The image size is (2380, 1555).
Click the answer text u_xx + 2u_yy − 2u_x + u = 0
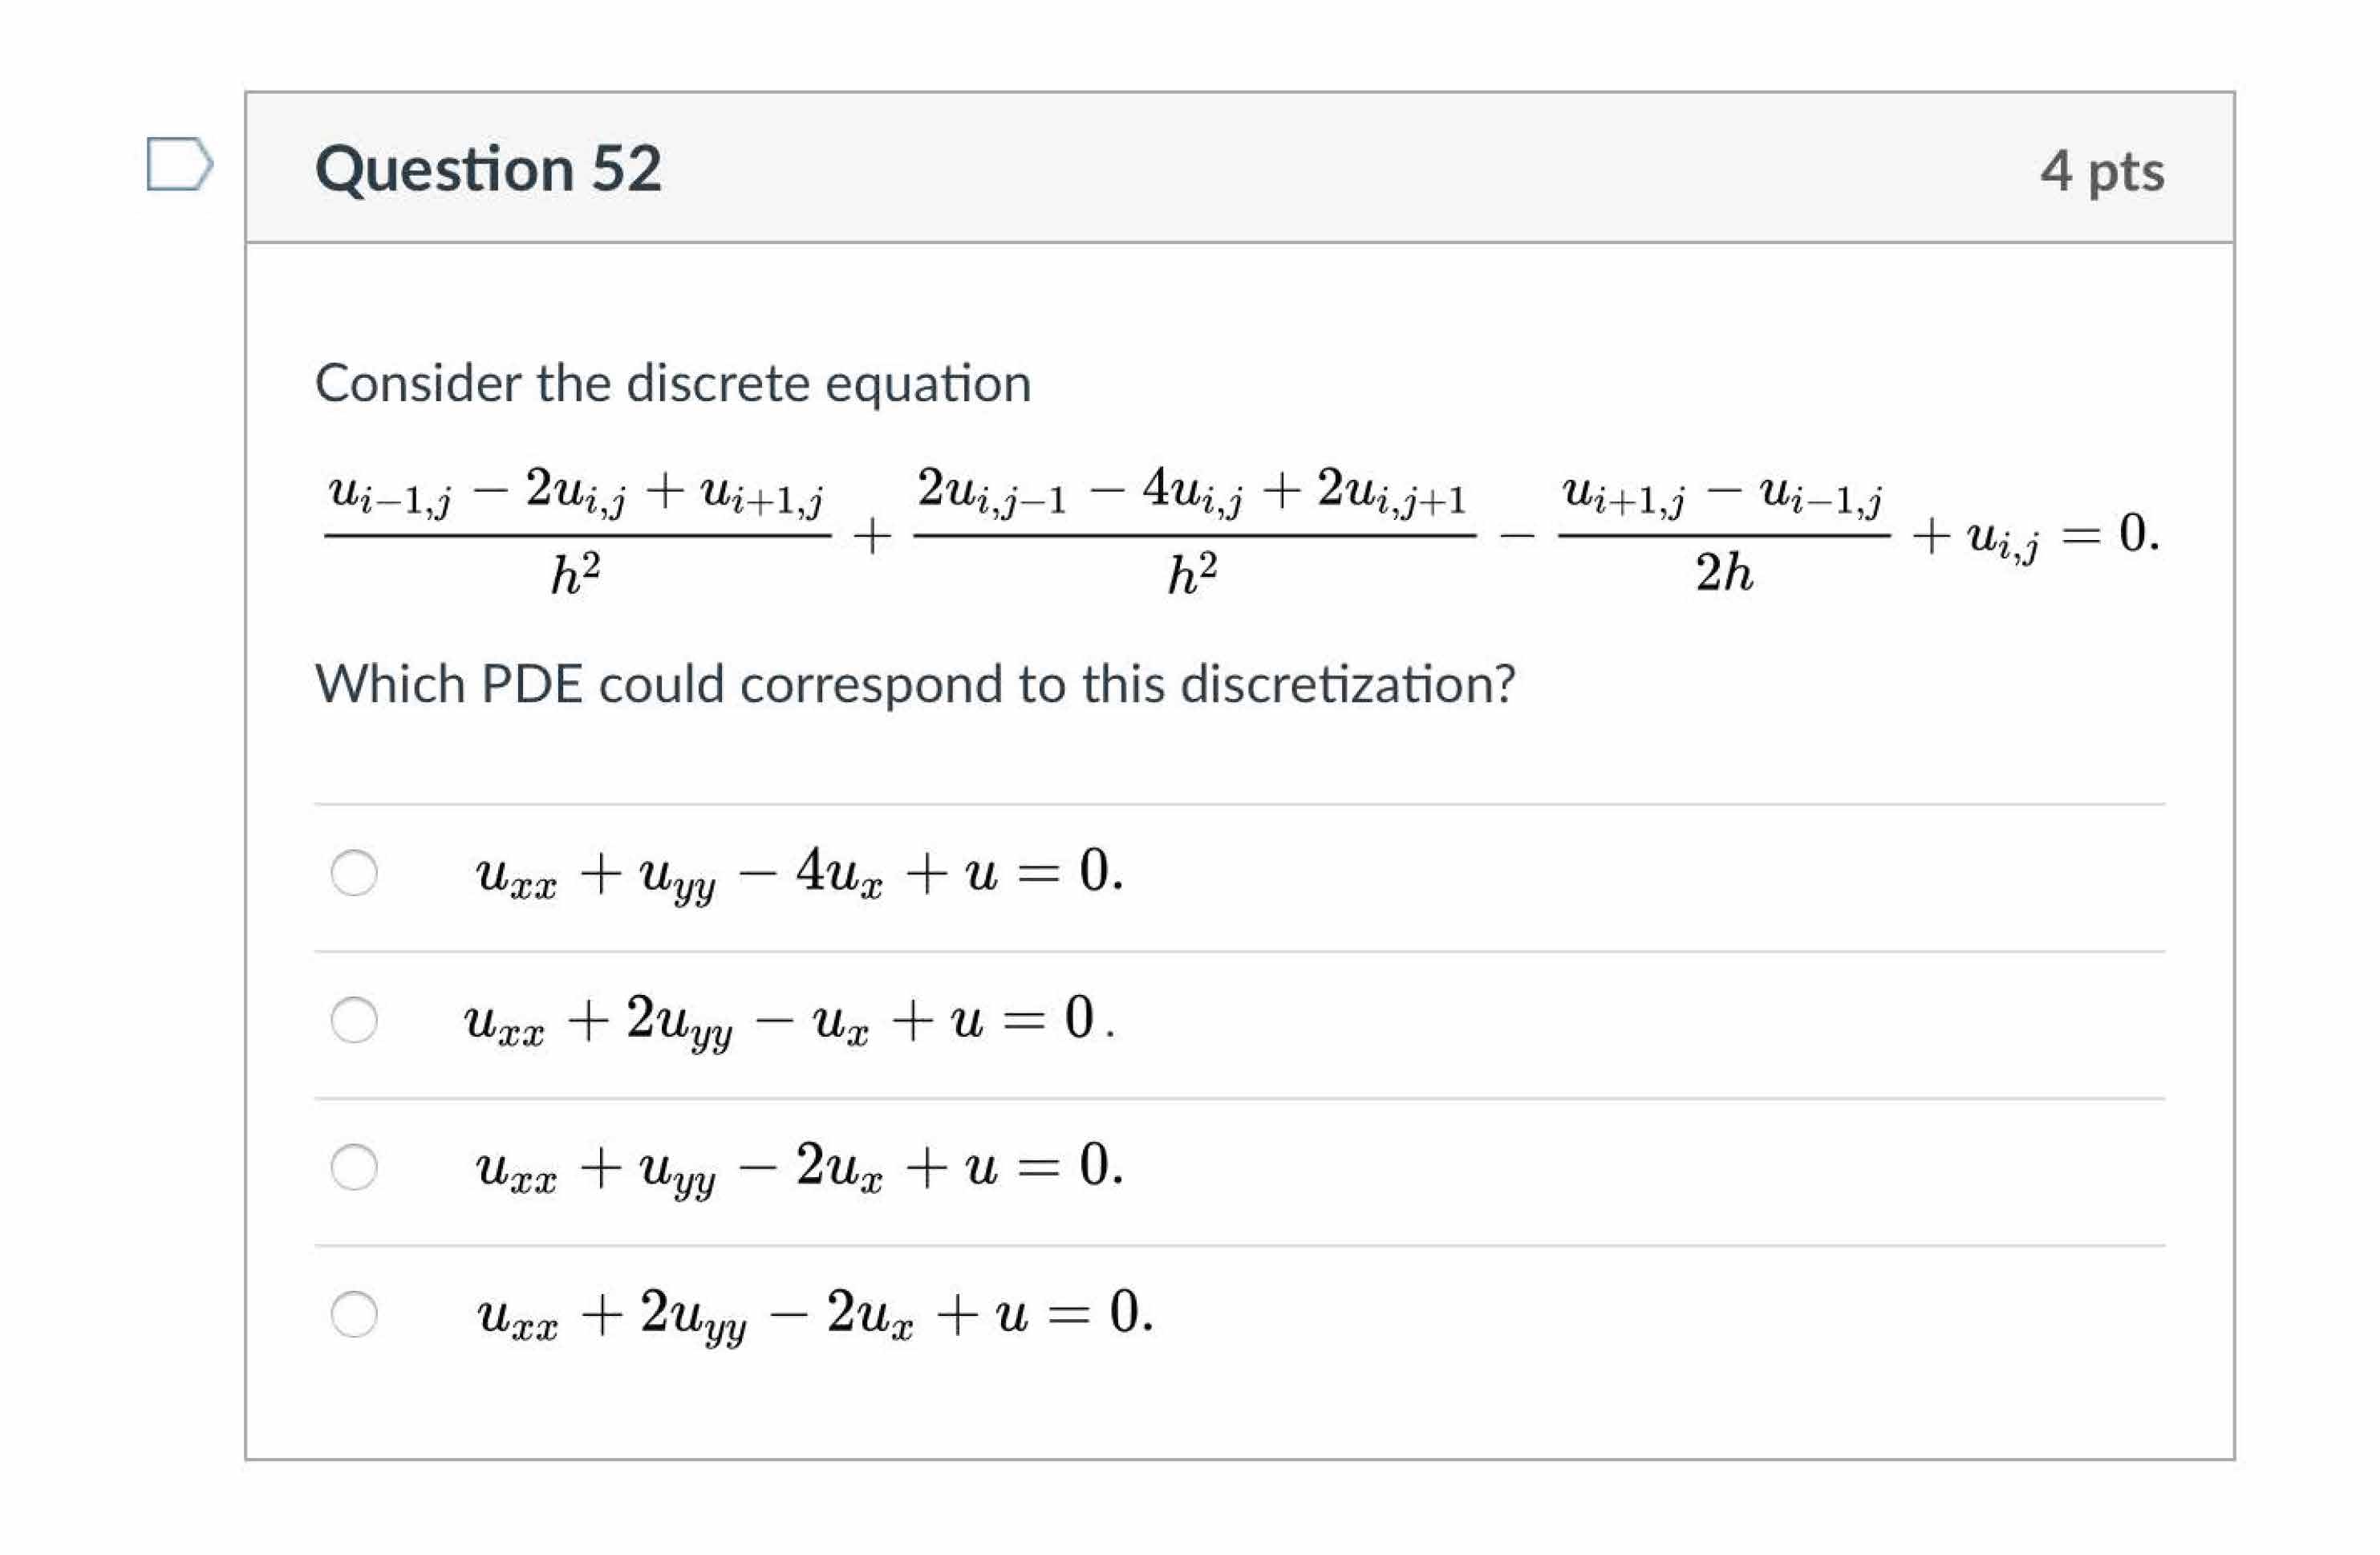point(815,1315)
